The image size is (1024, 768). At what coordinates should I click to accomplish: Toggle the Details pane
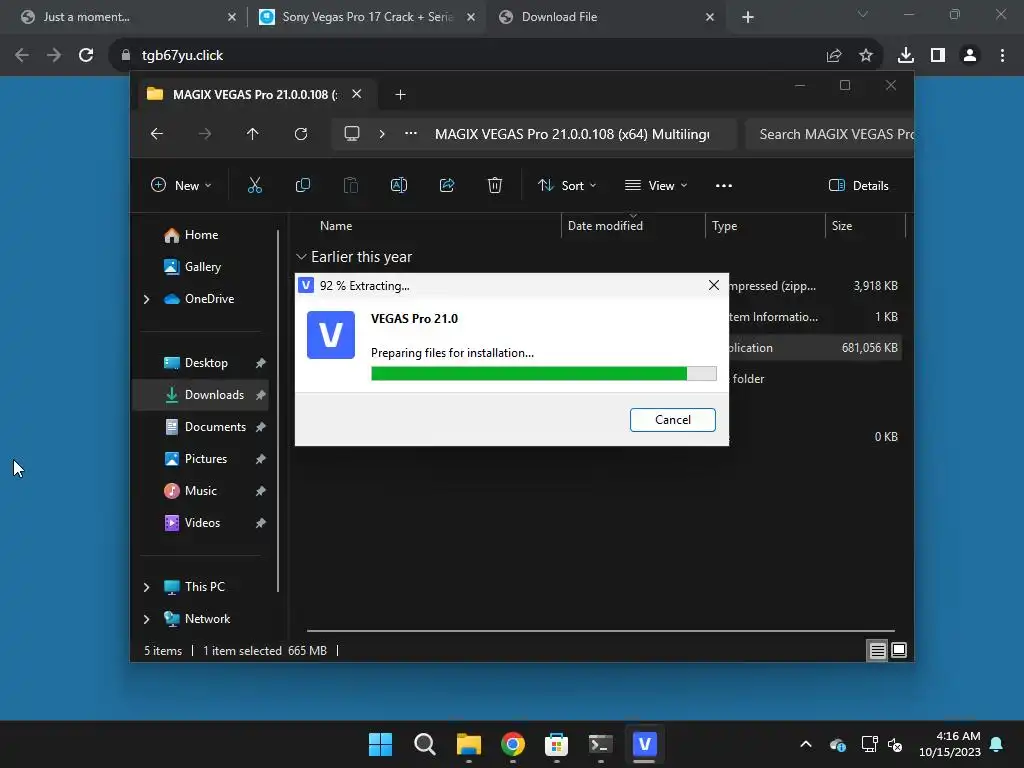coord(858,185)
